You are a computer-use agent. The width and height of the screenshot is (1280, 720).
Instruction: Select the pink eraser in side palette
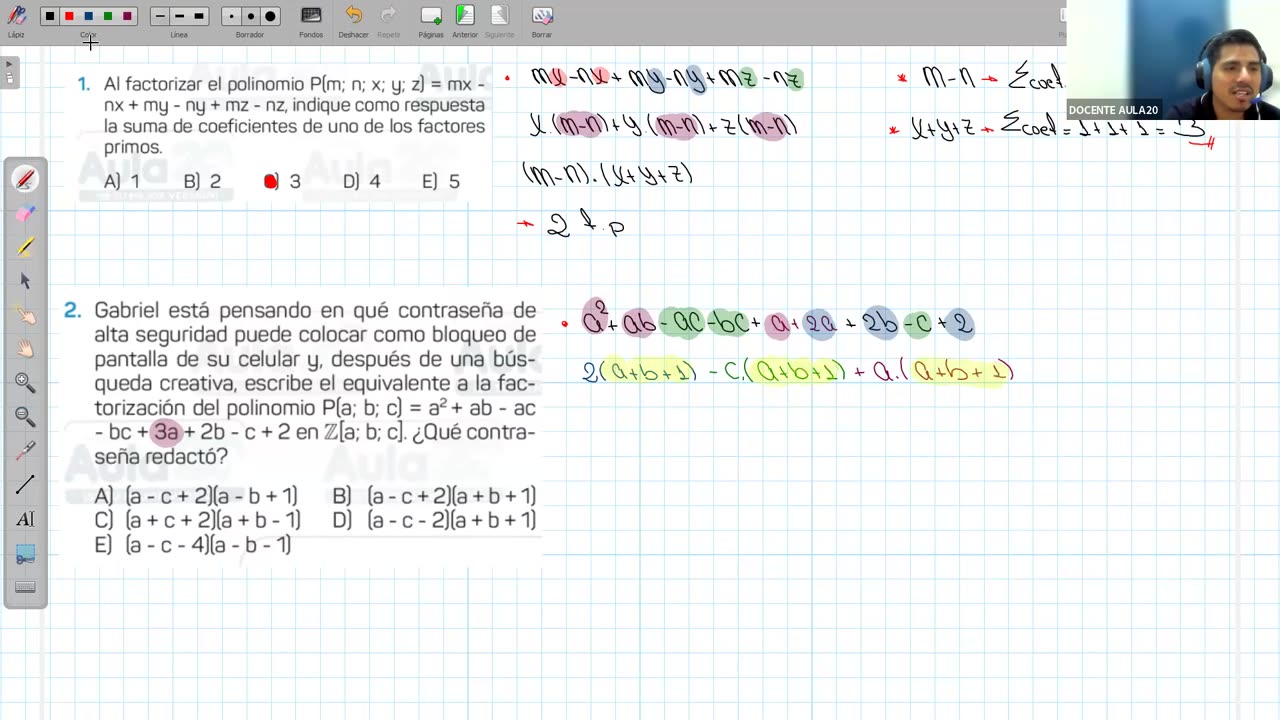pyautogui.click(x=25, y=213)
